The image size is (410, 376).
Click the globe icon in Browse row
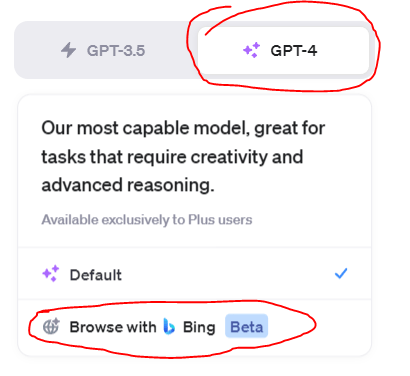51,326
